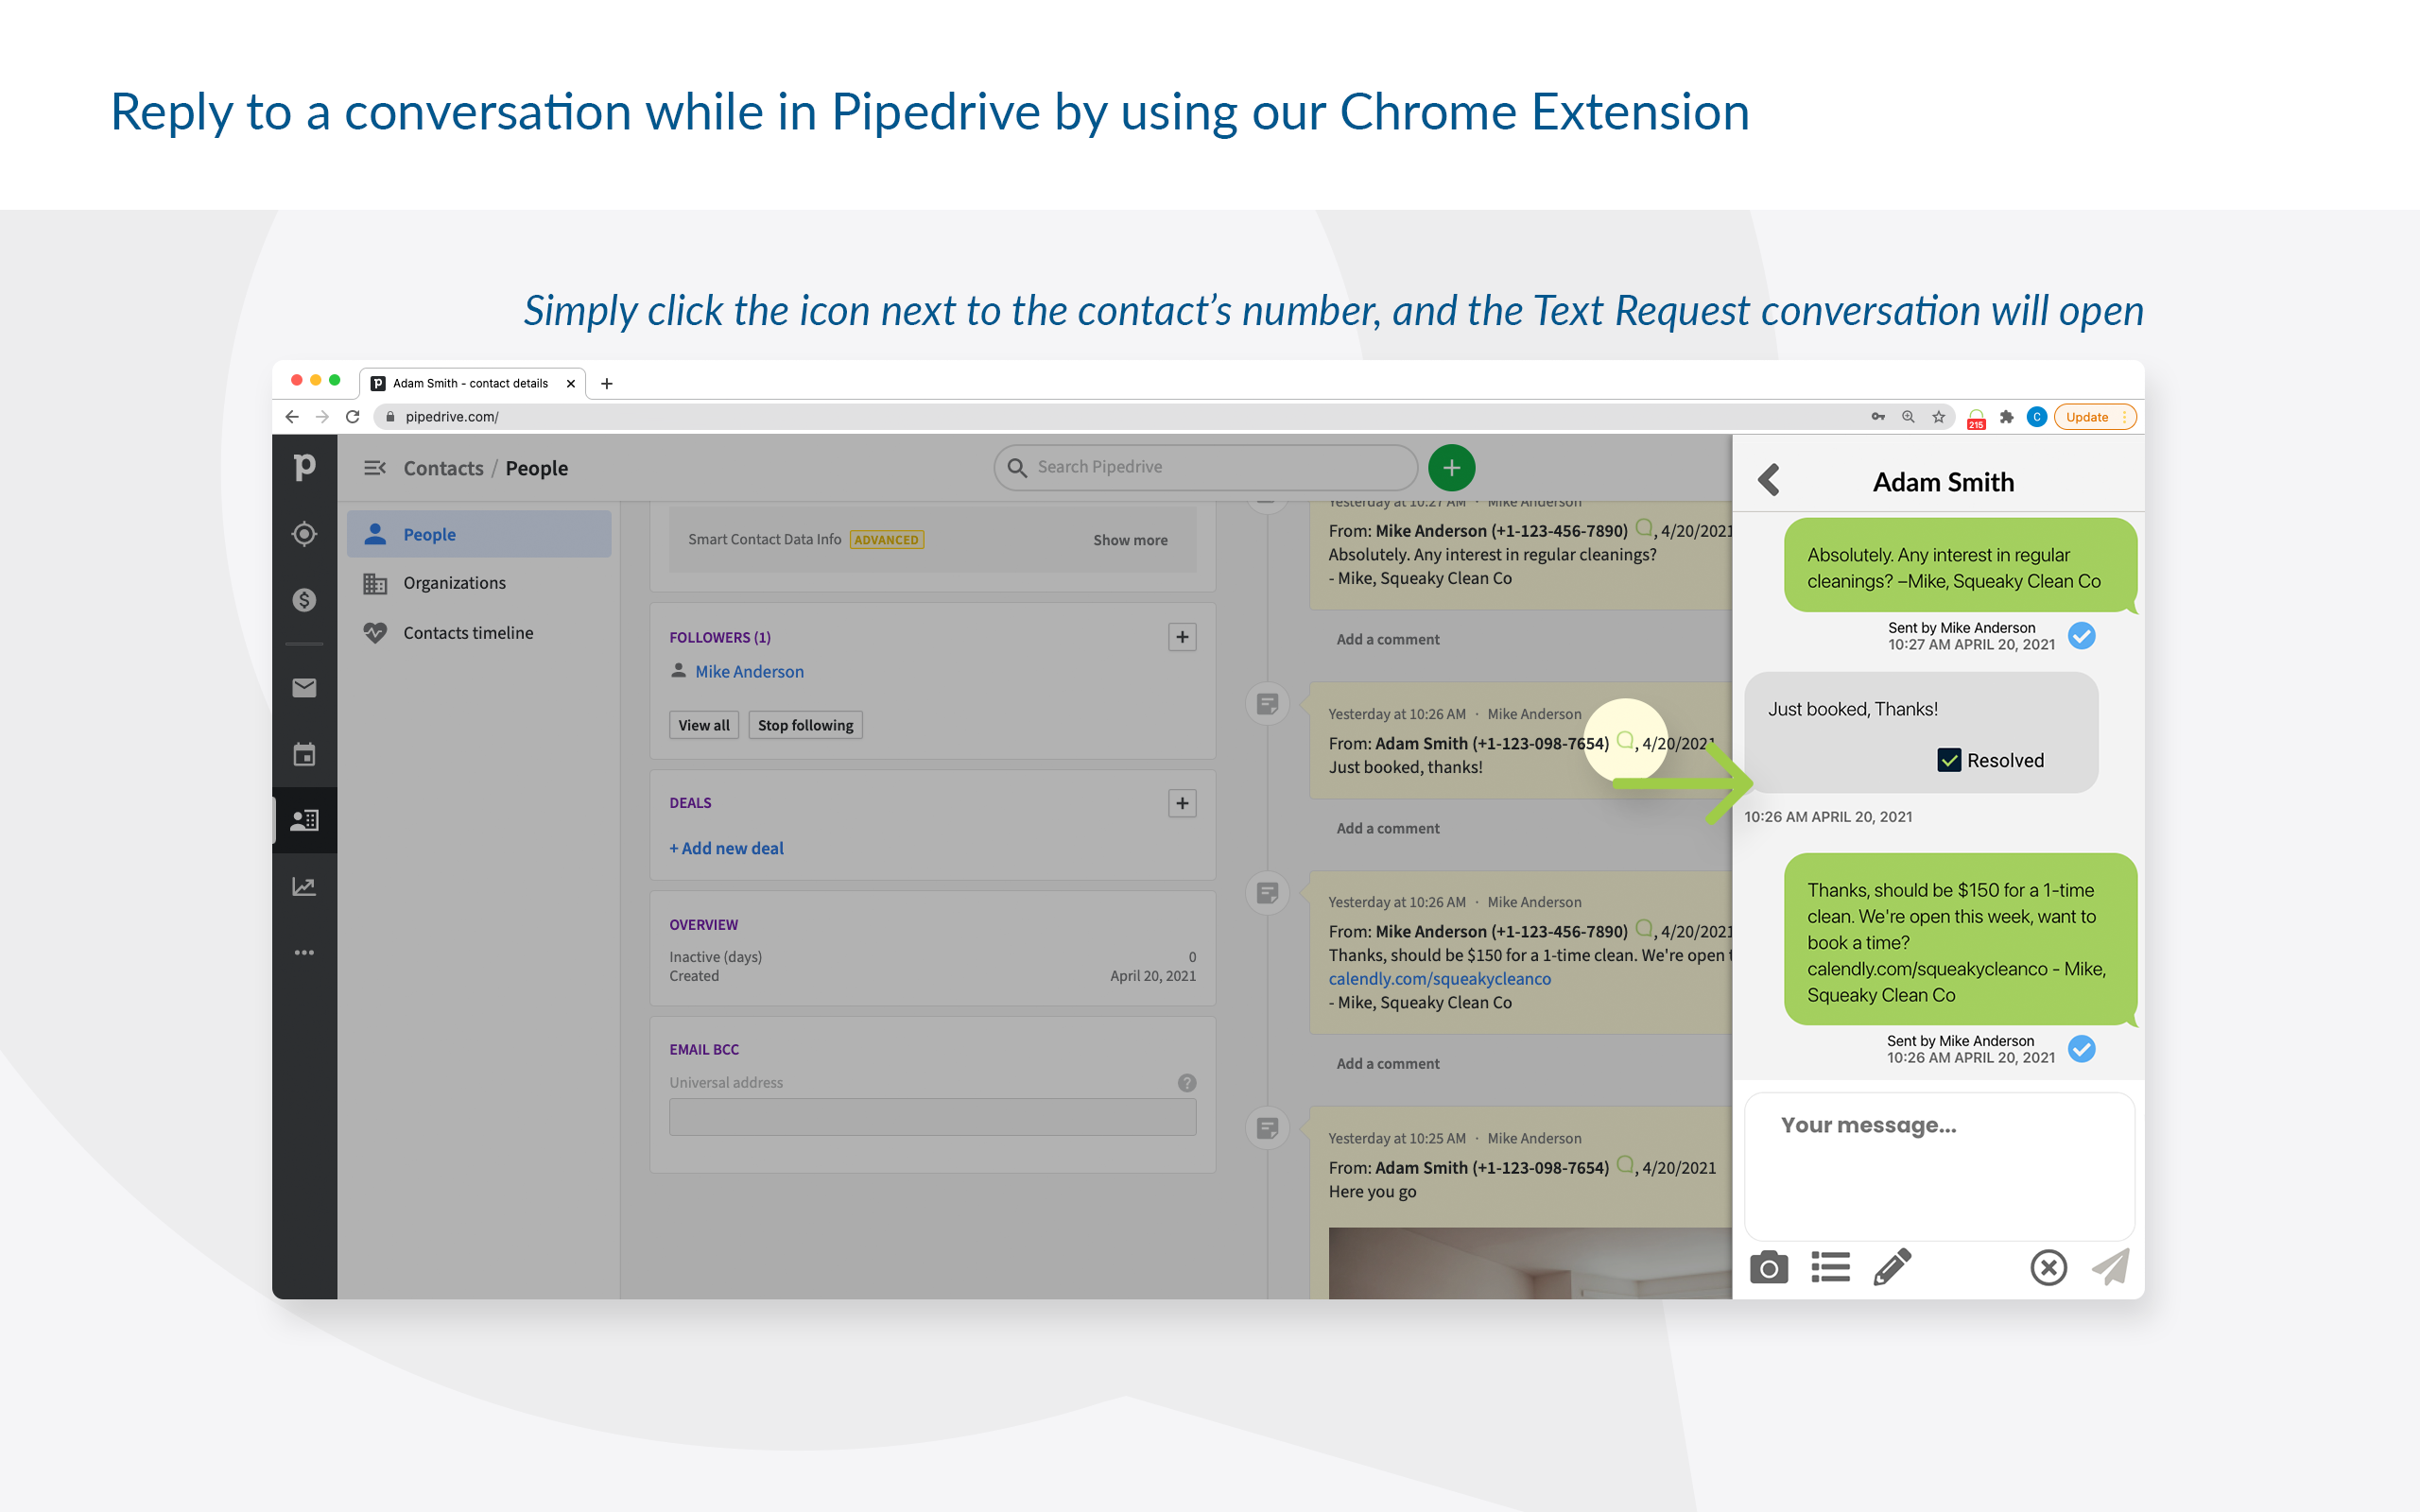Send message with paper plane icon
2420x1512 pixels.
2110,1267
